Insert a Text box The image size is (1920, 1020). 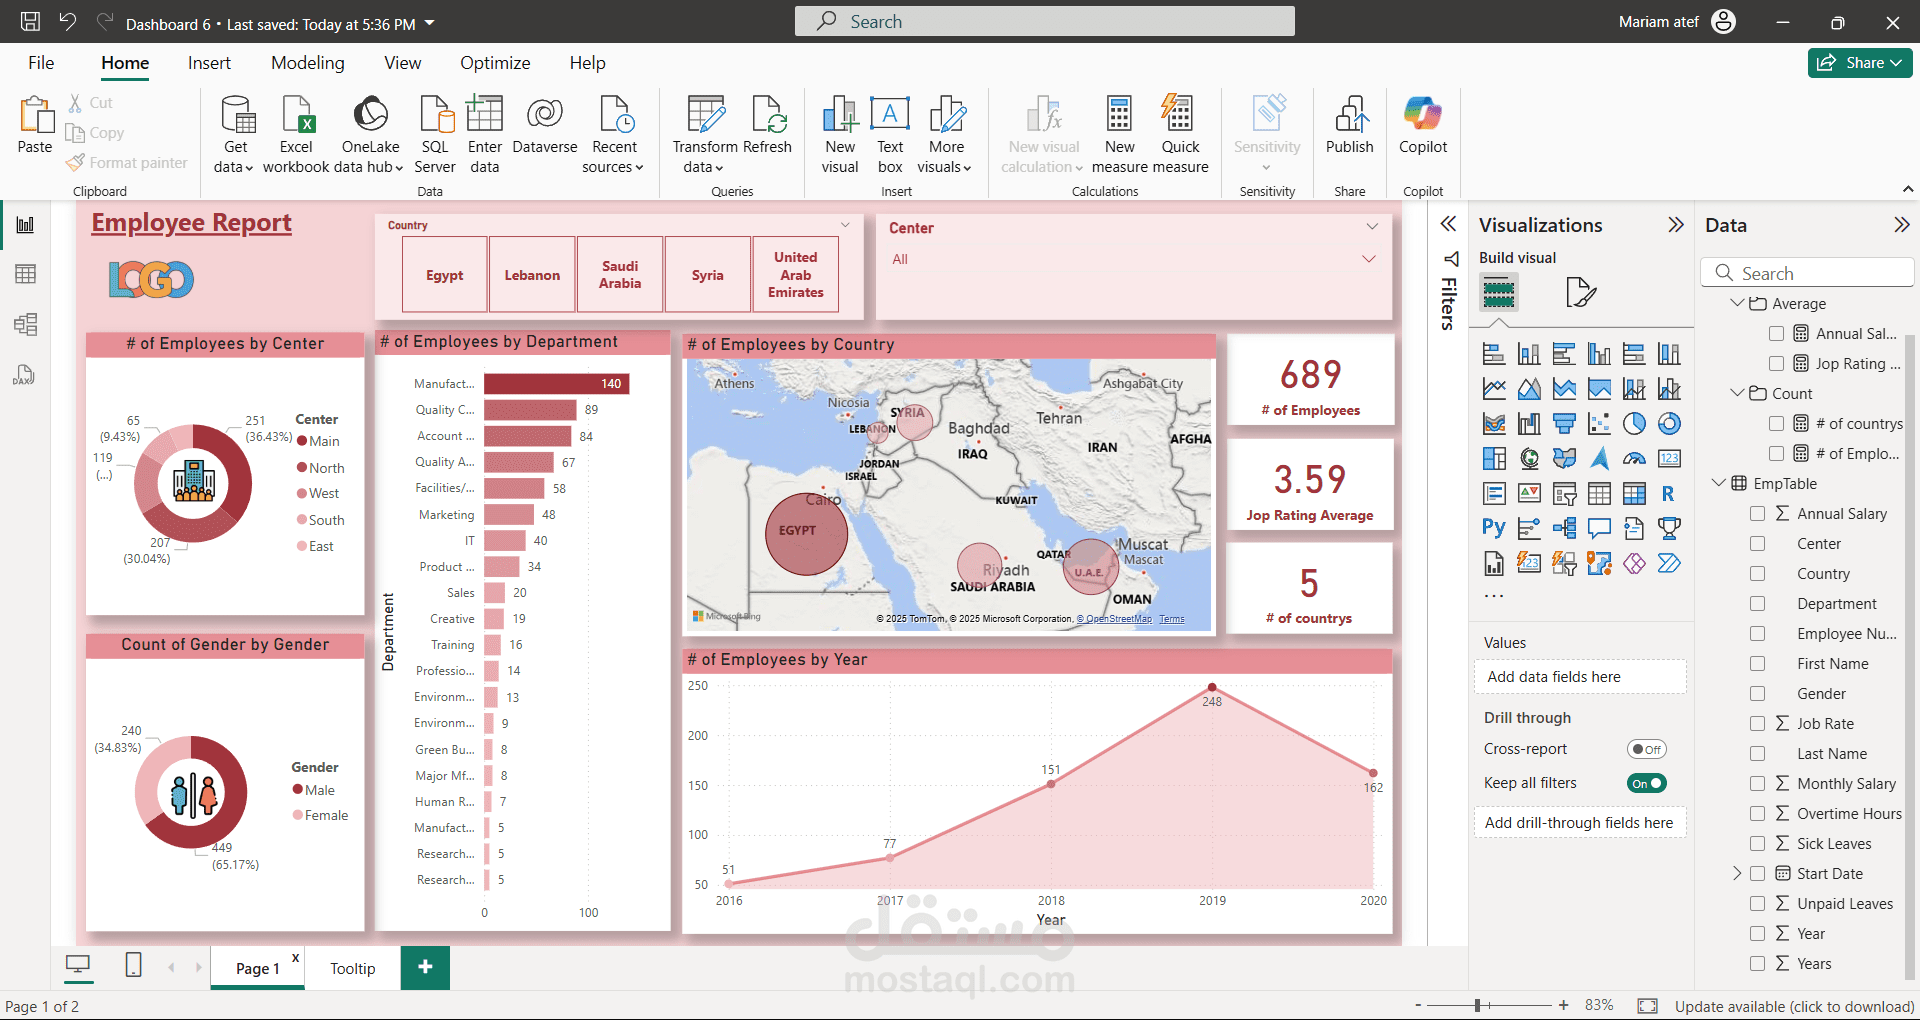pyautogui.click(x=890, y=134)
